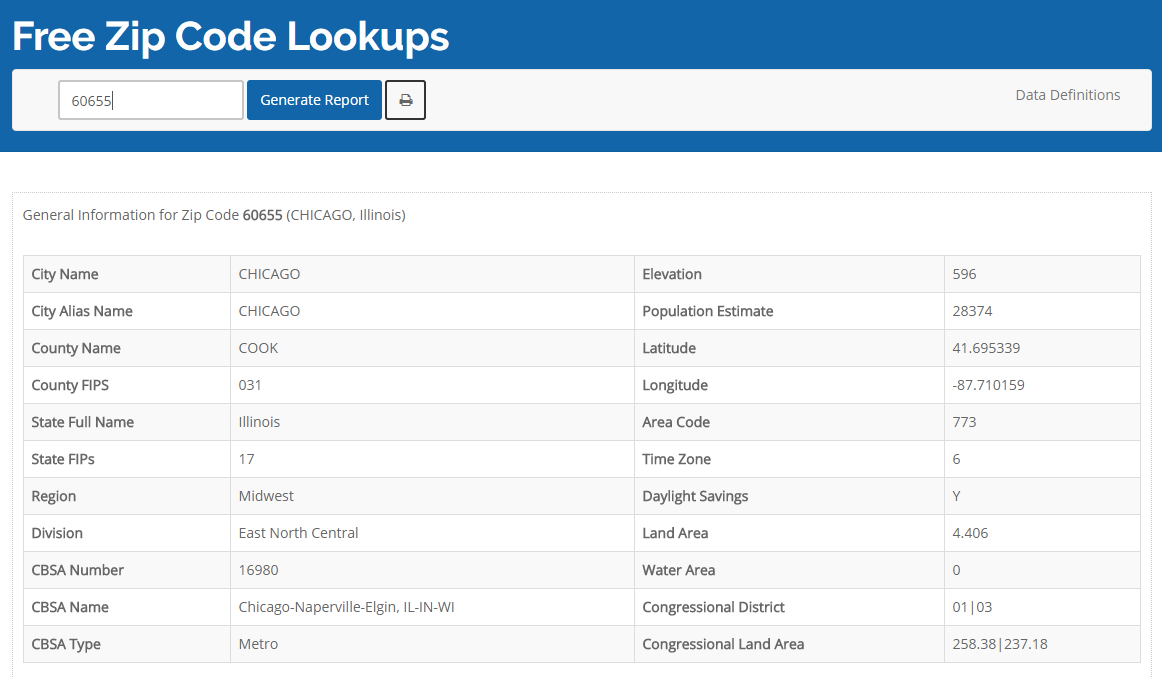Select the State Full Name label
The width and height of the screenshot is (1162, 677).
82,422
